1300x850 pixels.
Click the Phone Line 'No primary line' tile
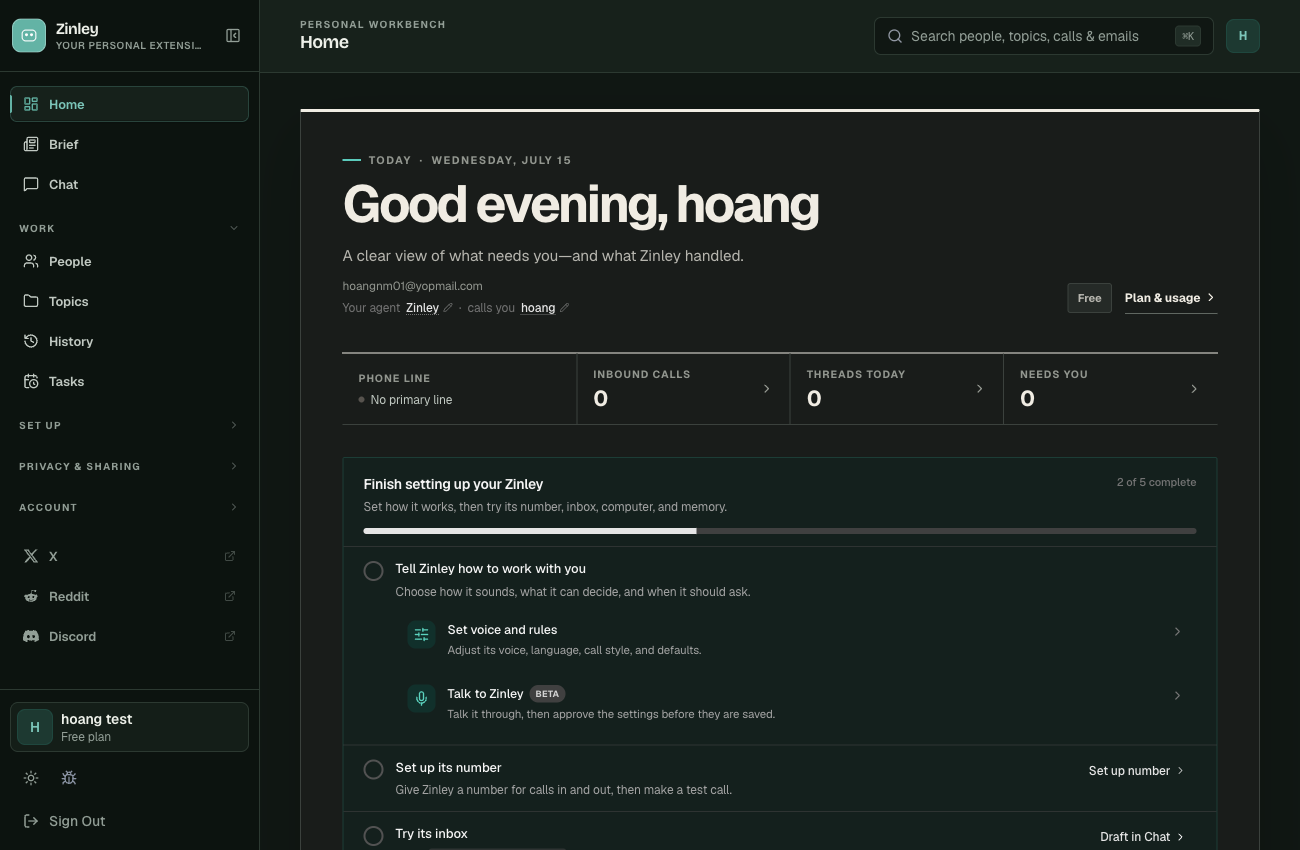[x=459, y=389]
